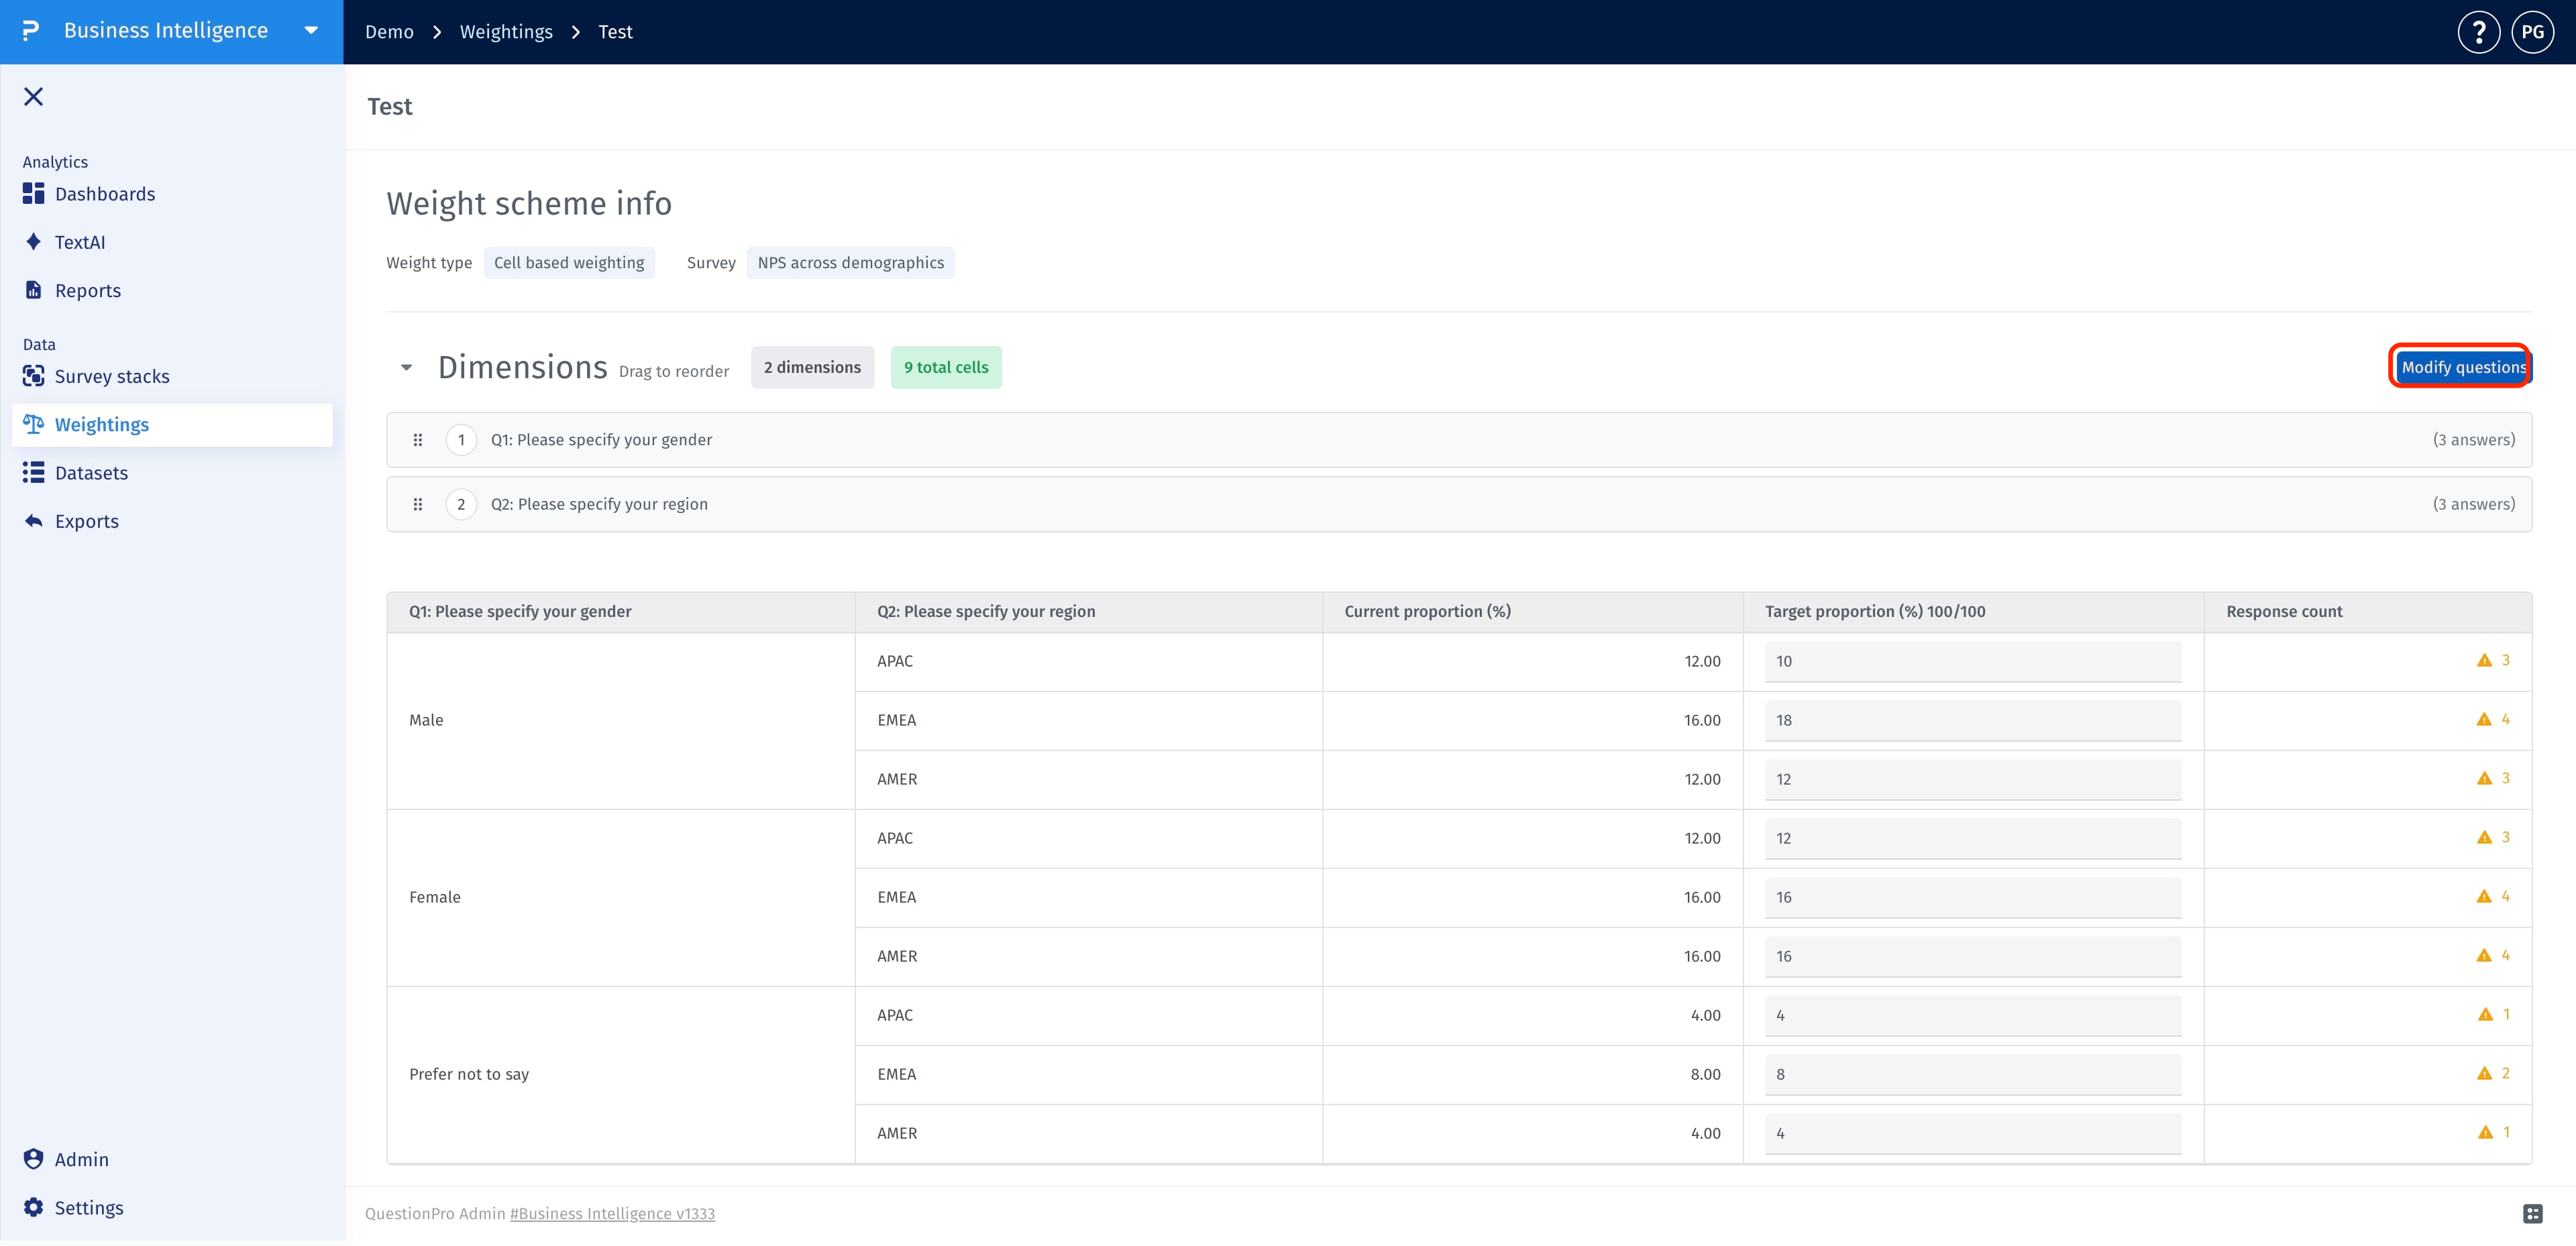2576x1246 pixels.
Task: Close the sidebar with the X icon
Action: [34, 96]
